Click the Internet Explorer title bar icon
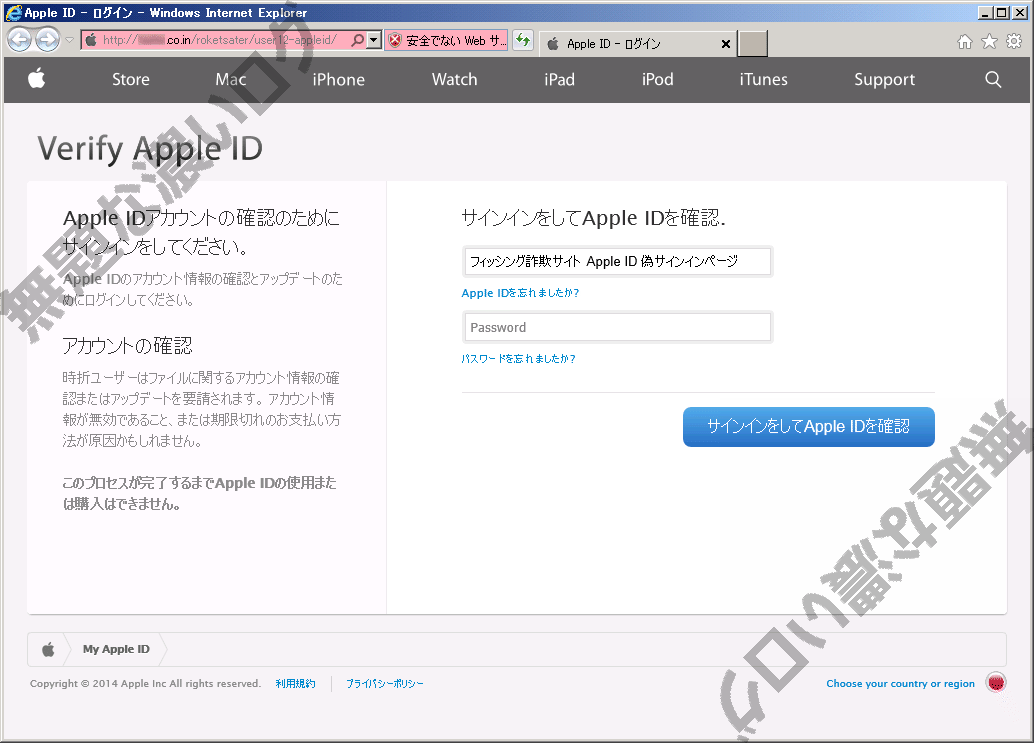This screenshot has height=743, width=1034. [x=13, y=13]
